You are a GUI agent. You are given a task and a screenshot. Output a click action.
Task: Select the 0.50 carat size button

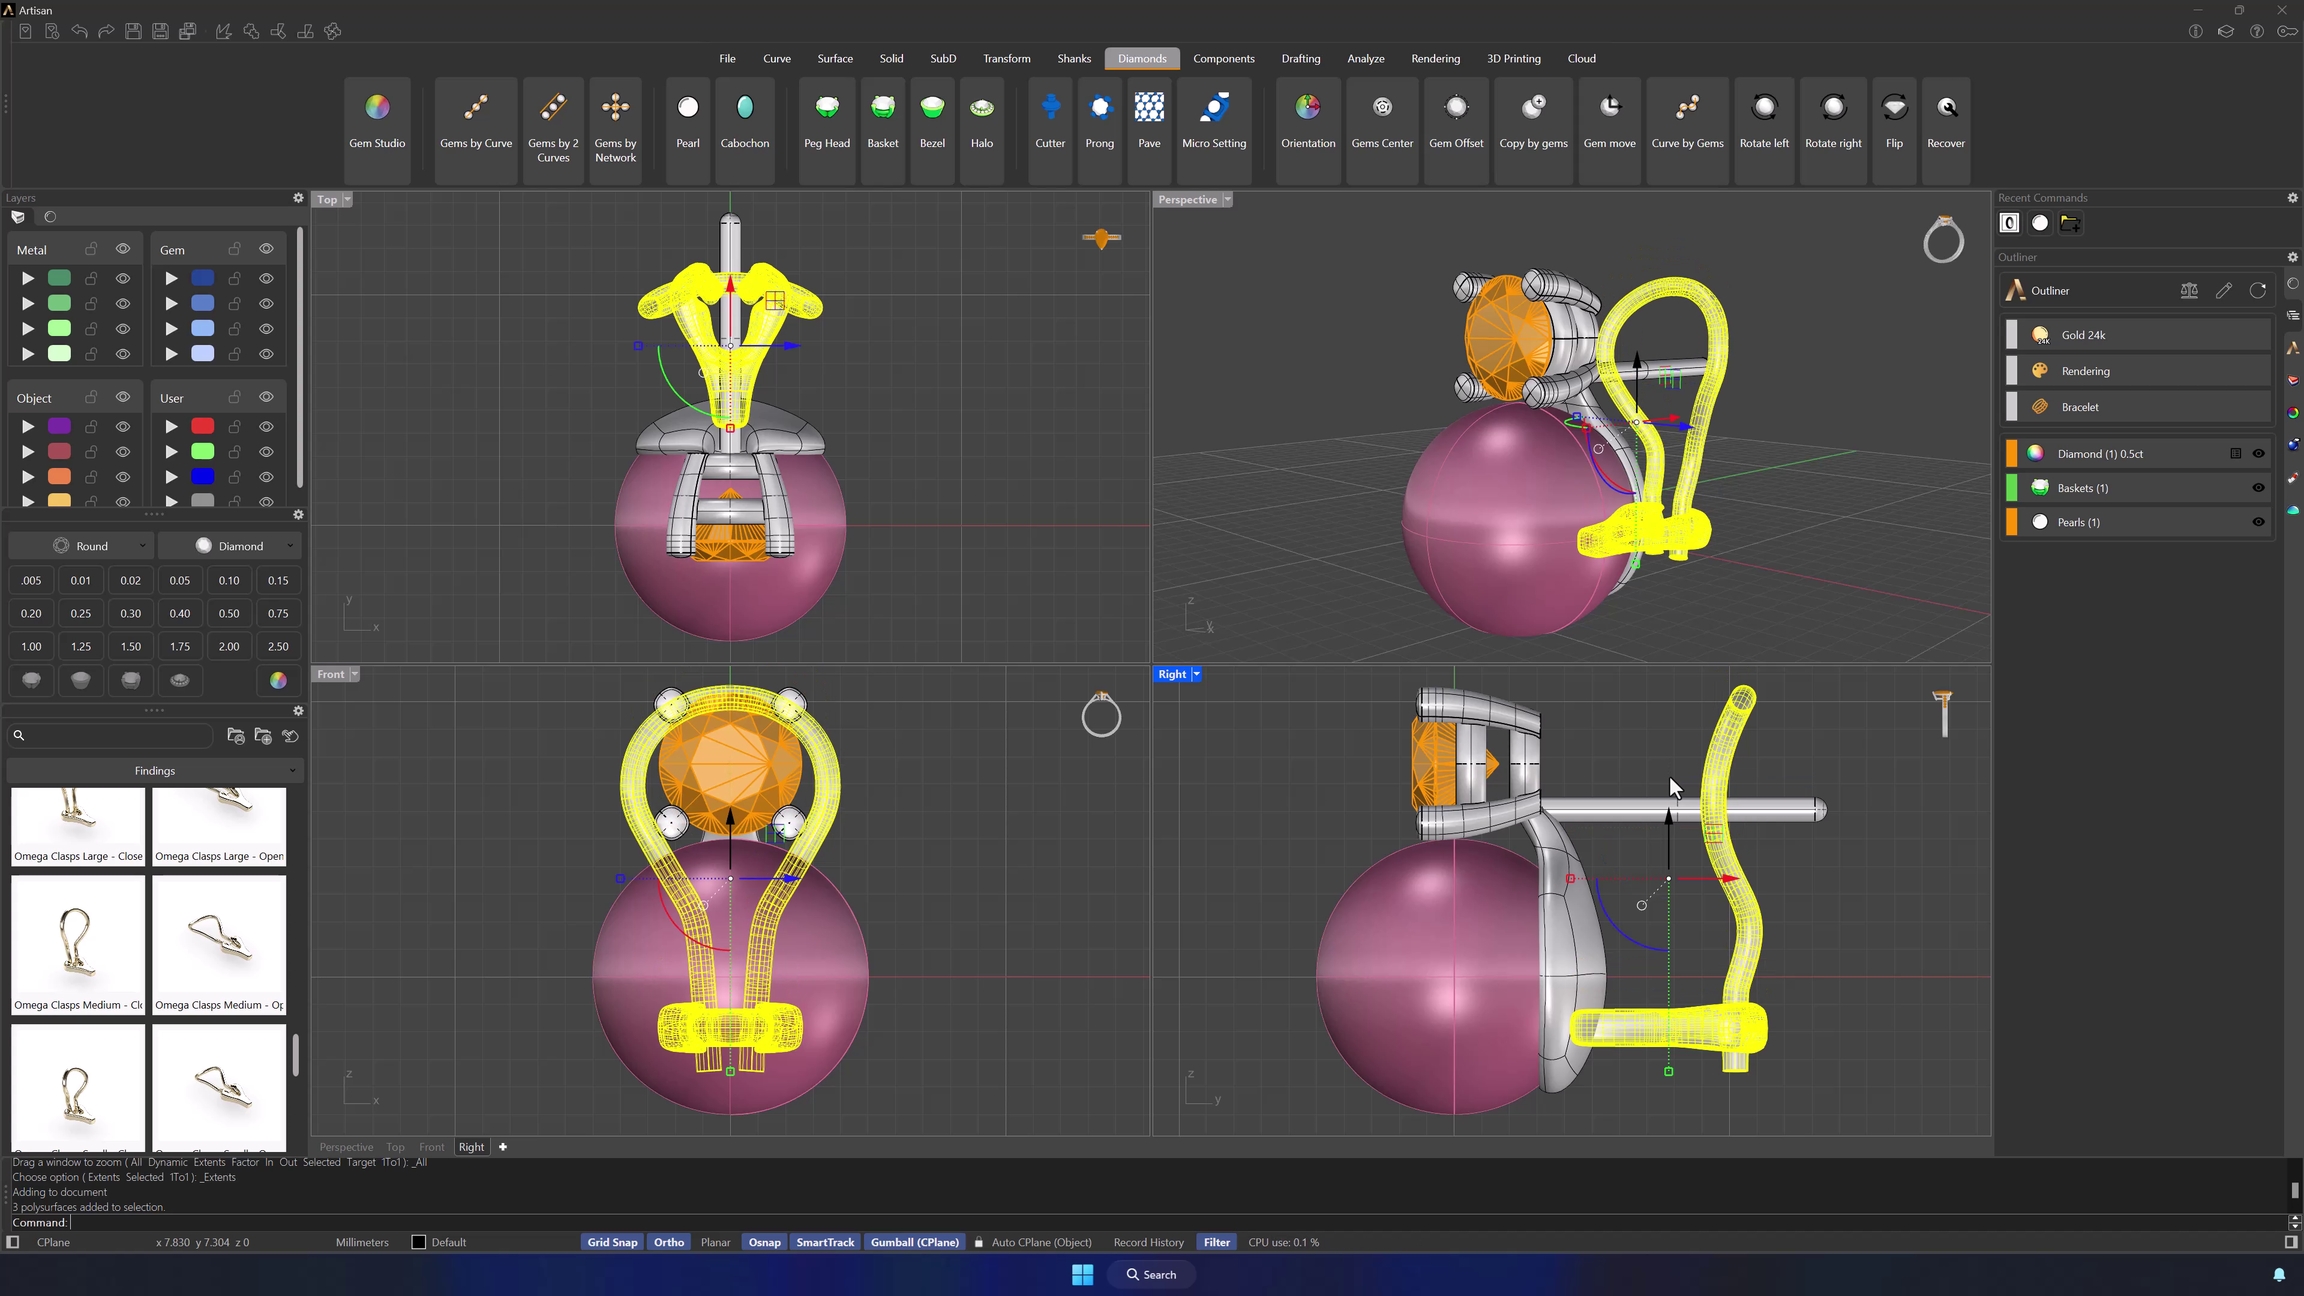pos(229,613)
